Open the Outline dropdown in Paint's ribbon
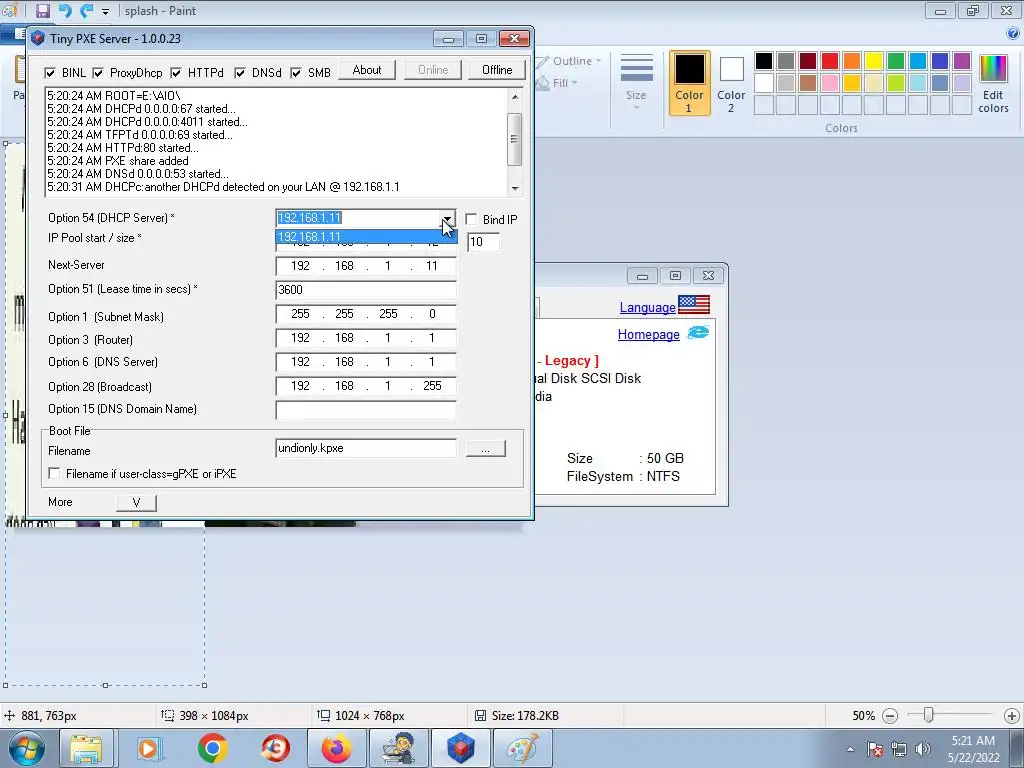Viewport: 1024px width, 768px height. [x=568, y=61]
